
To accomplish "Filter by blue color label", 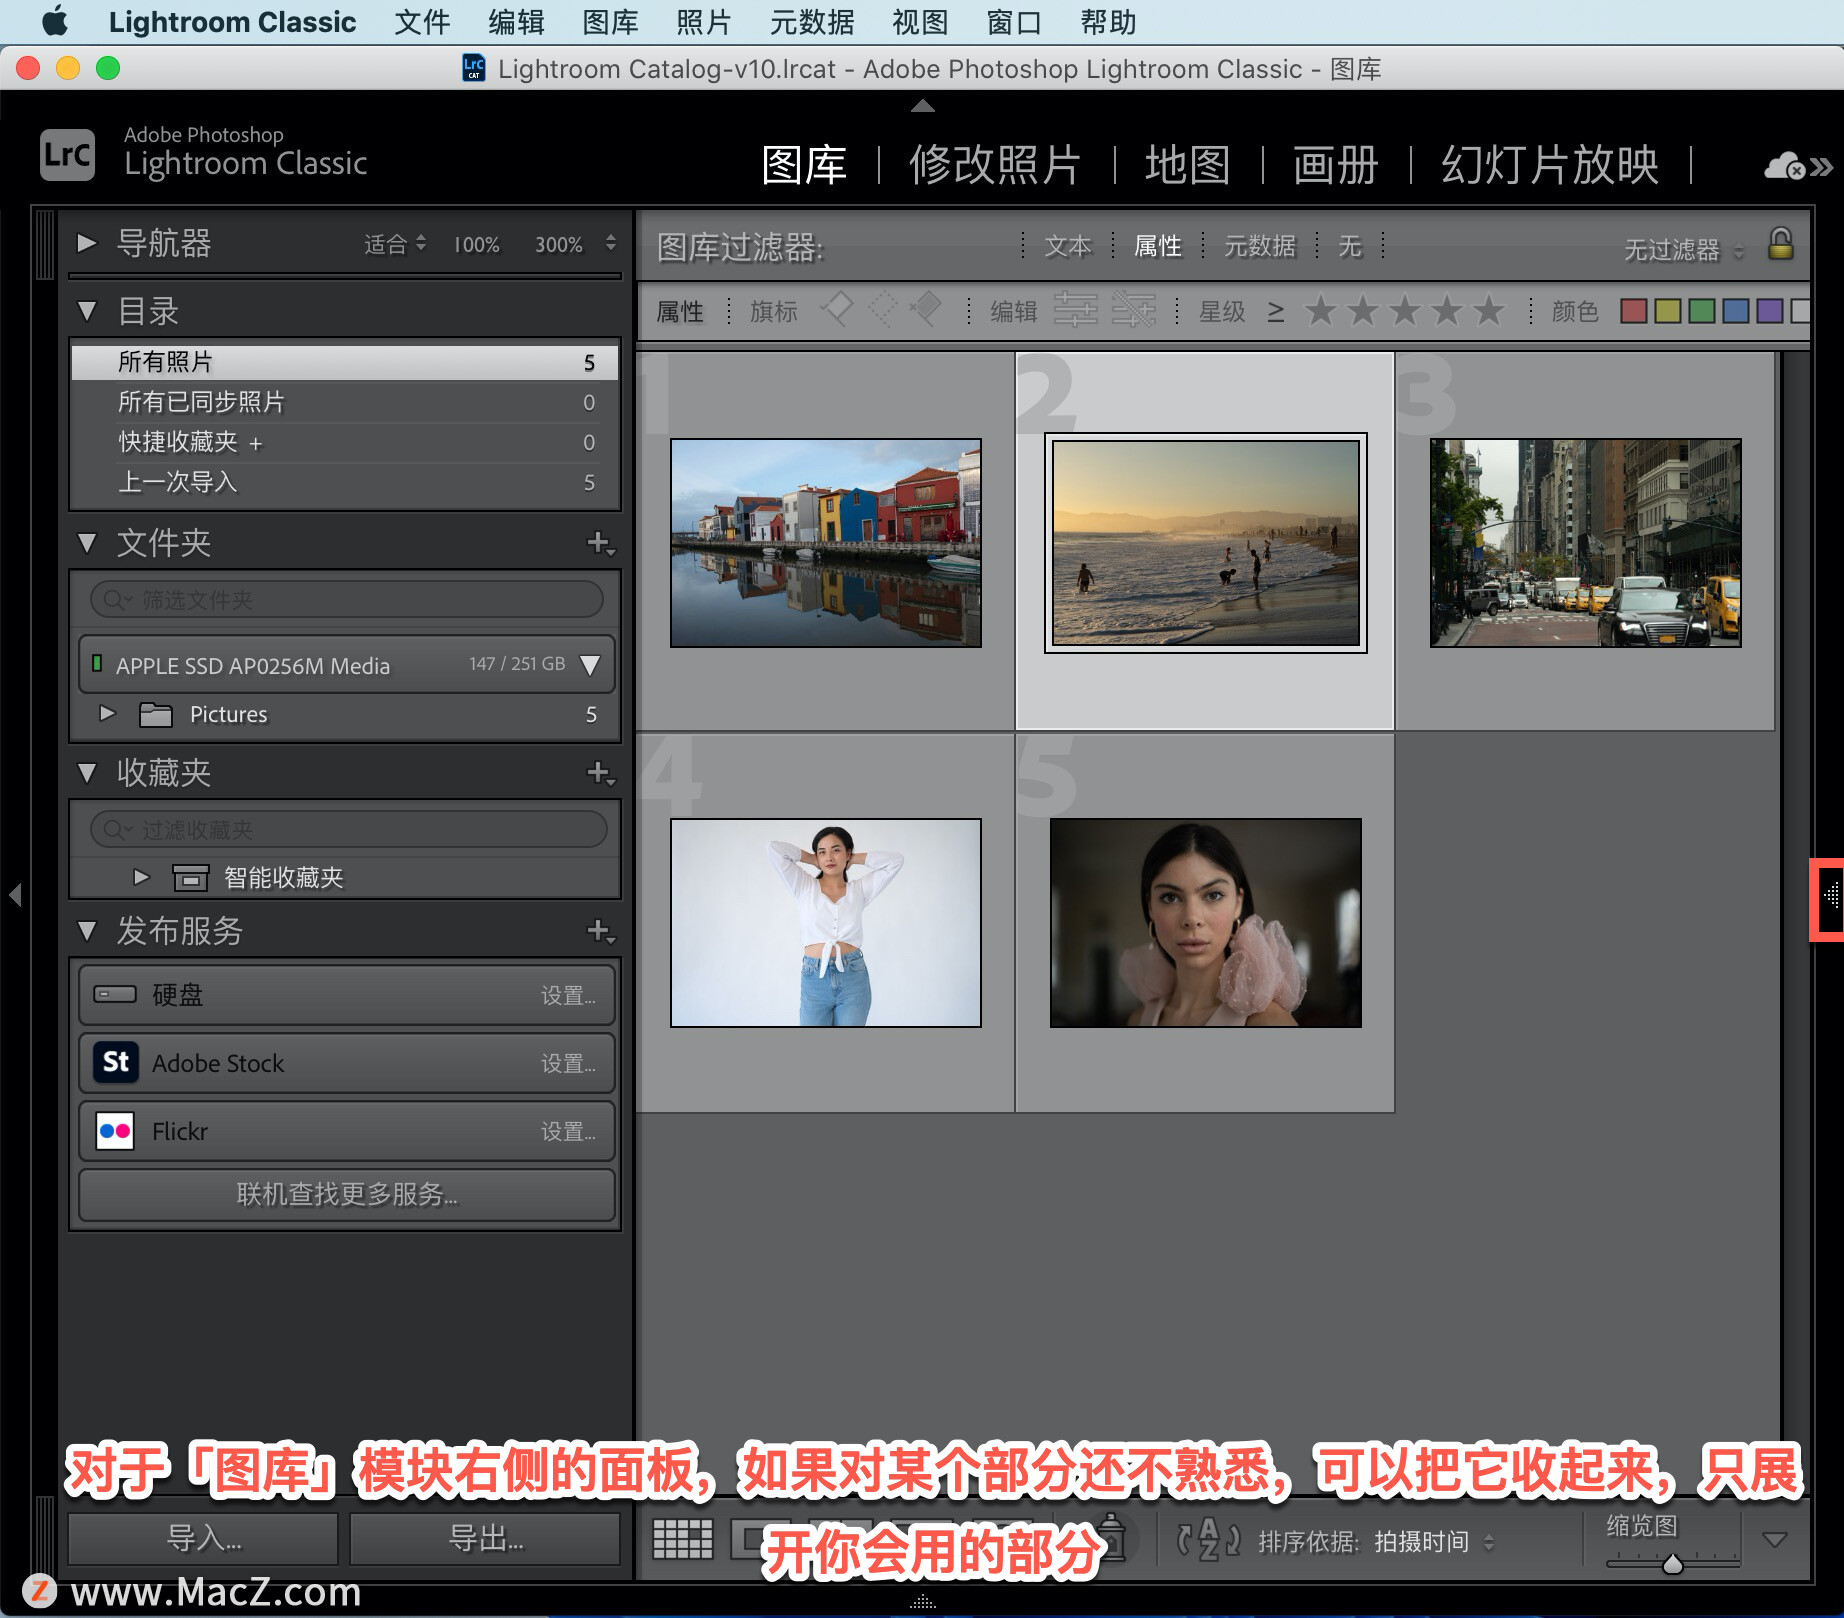I will tap(1736, 311).
